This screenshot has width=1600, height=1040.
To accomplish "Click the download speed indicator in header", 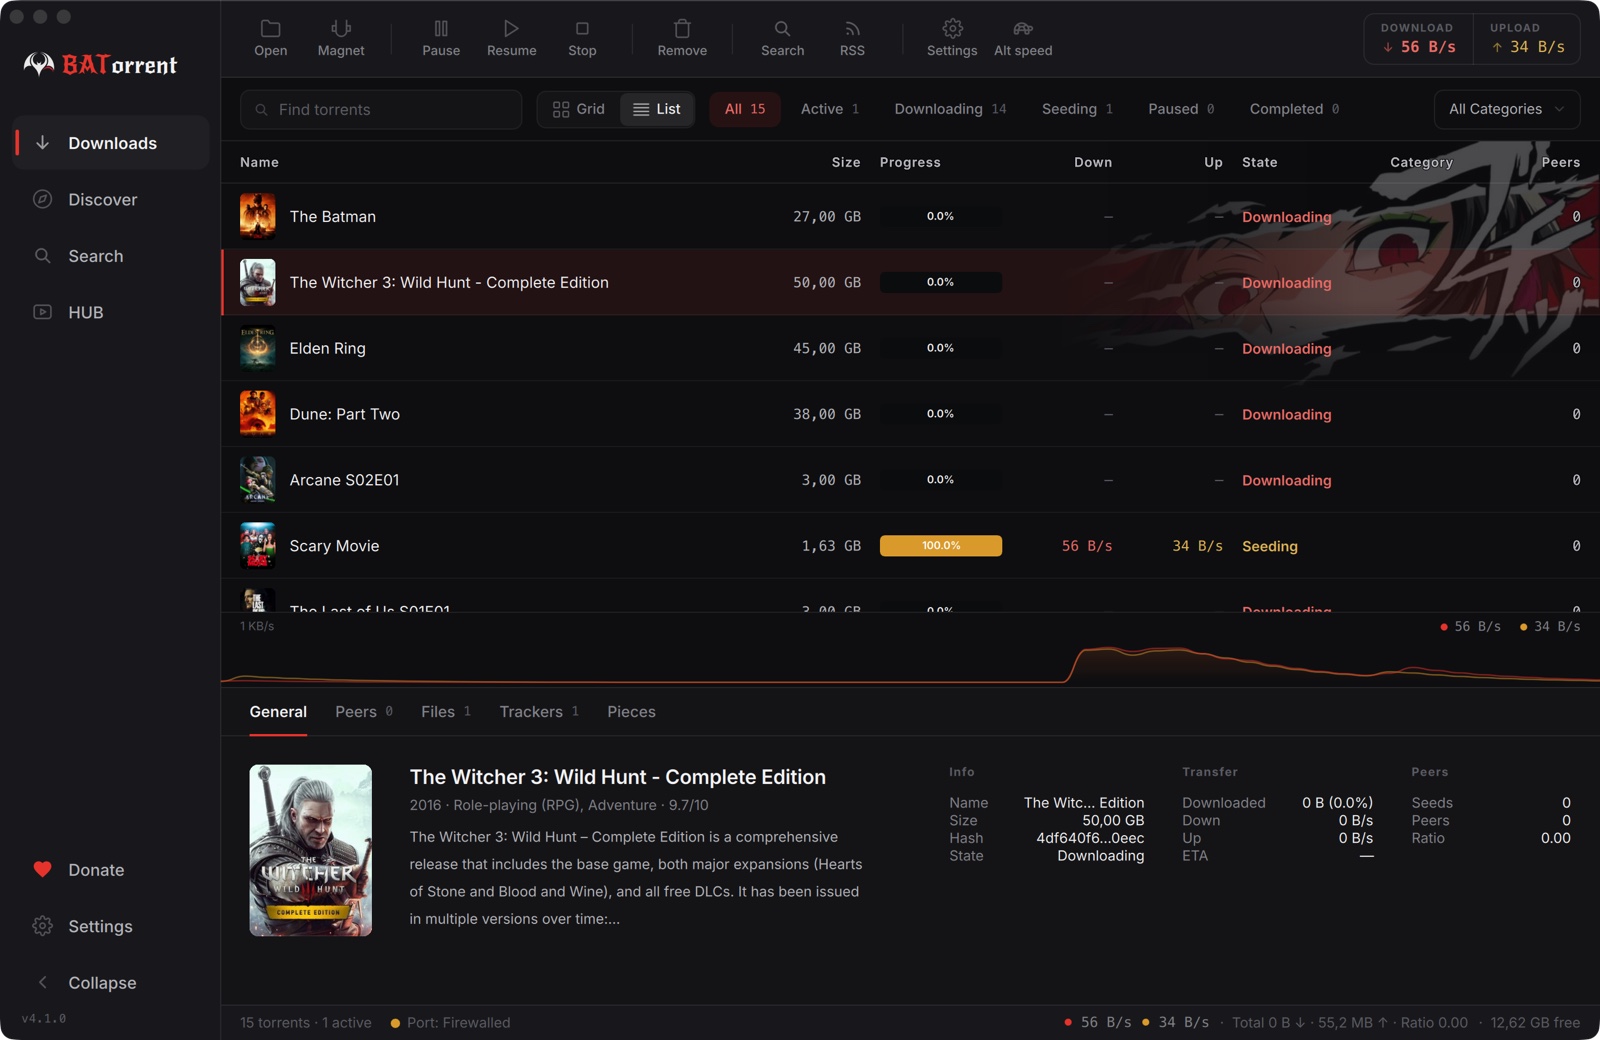I will (x=1419, y=38).
